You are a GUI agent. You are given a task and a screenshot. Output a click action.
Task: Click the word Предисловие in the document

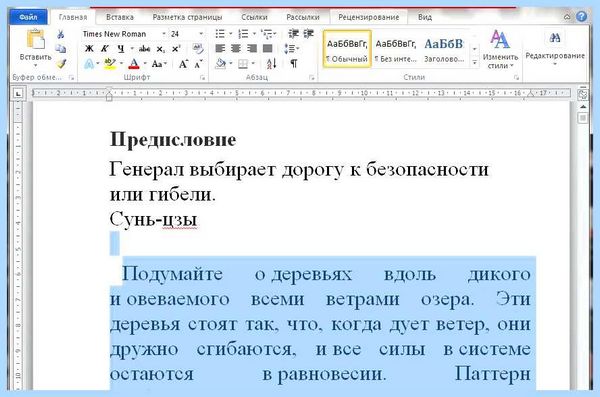pyautogui.click(x=173, y=140)
